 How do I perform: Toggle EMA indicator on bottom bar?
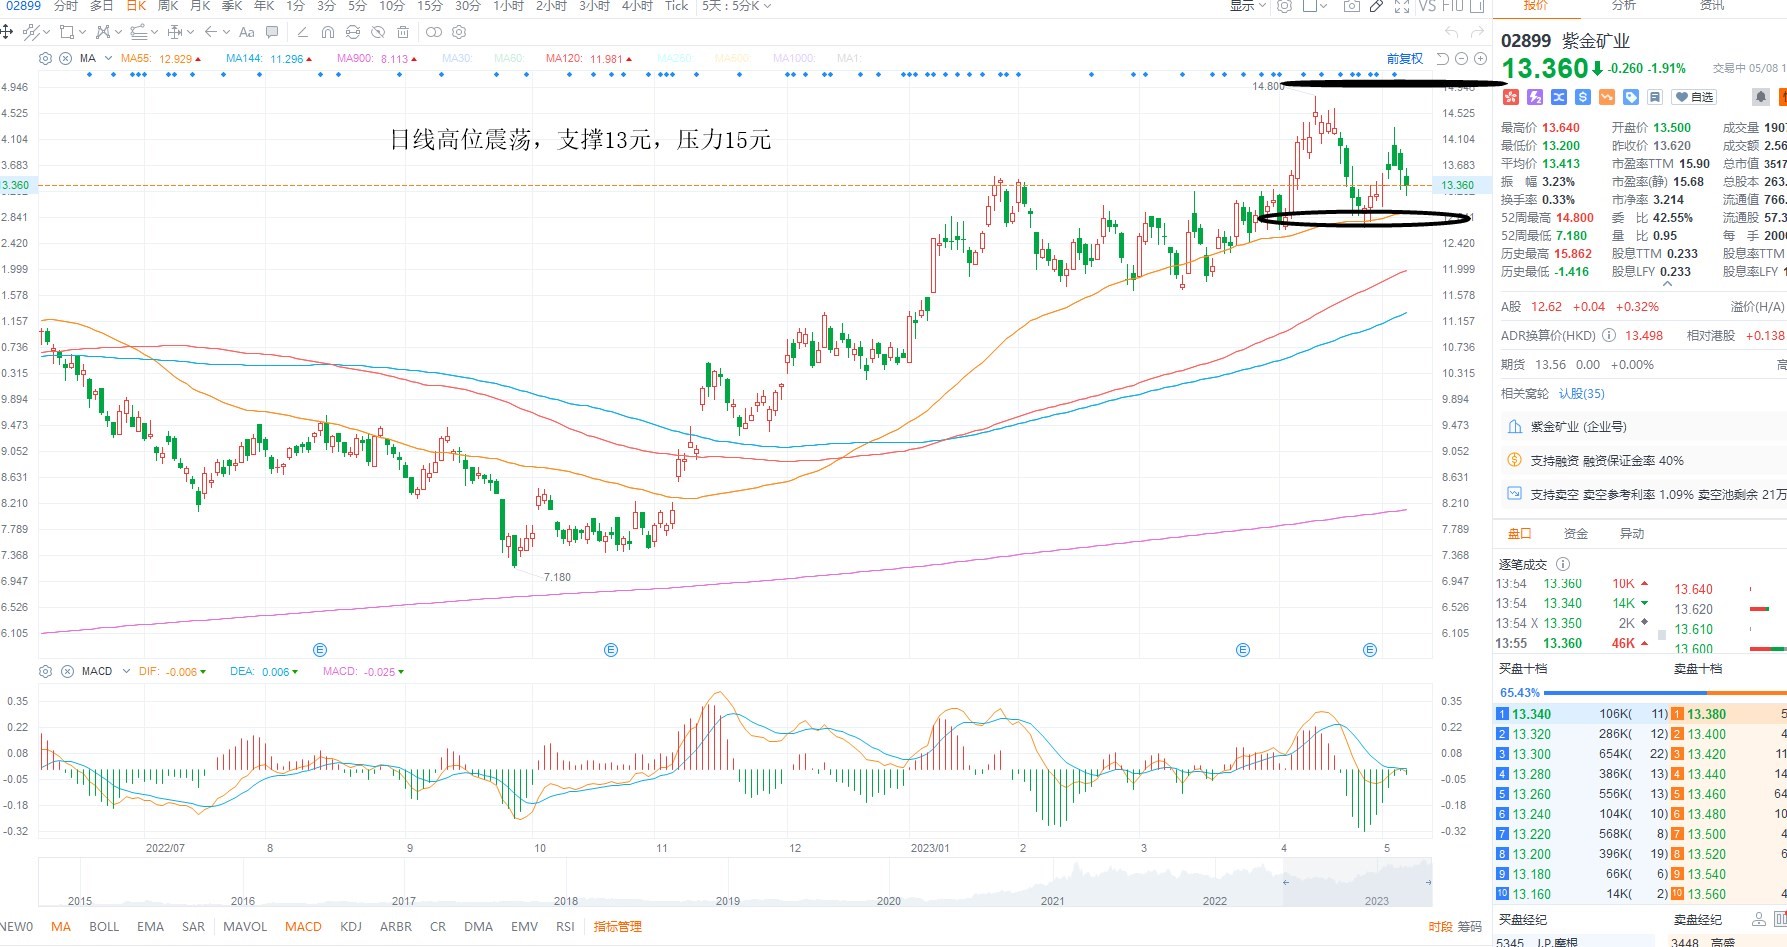(x=150, y=927)
